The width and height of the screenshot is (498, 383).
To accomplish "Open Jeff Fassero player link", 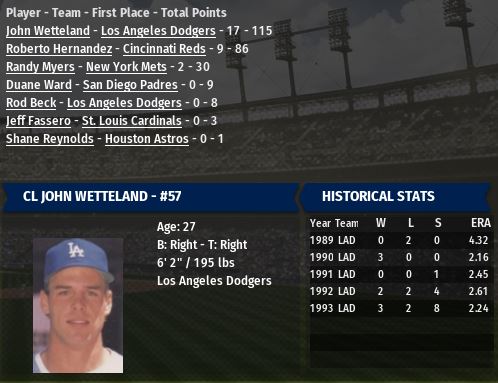I will (38, 121).
